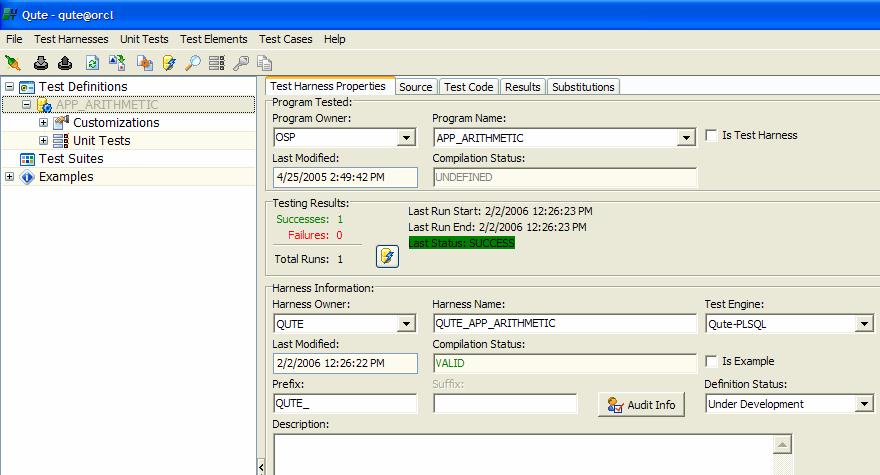Switch to the Test Code tab
The height and width of the screenshot is (475, 880).
pos(468,87)
